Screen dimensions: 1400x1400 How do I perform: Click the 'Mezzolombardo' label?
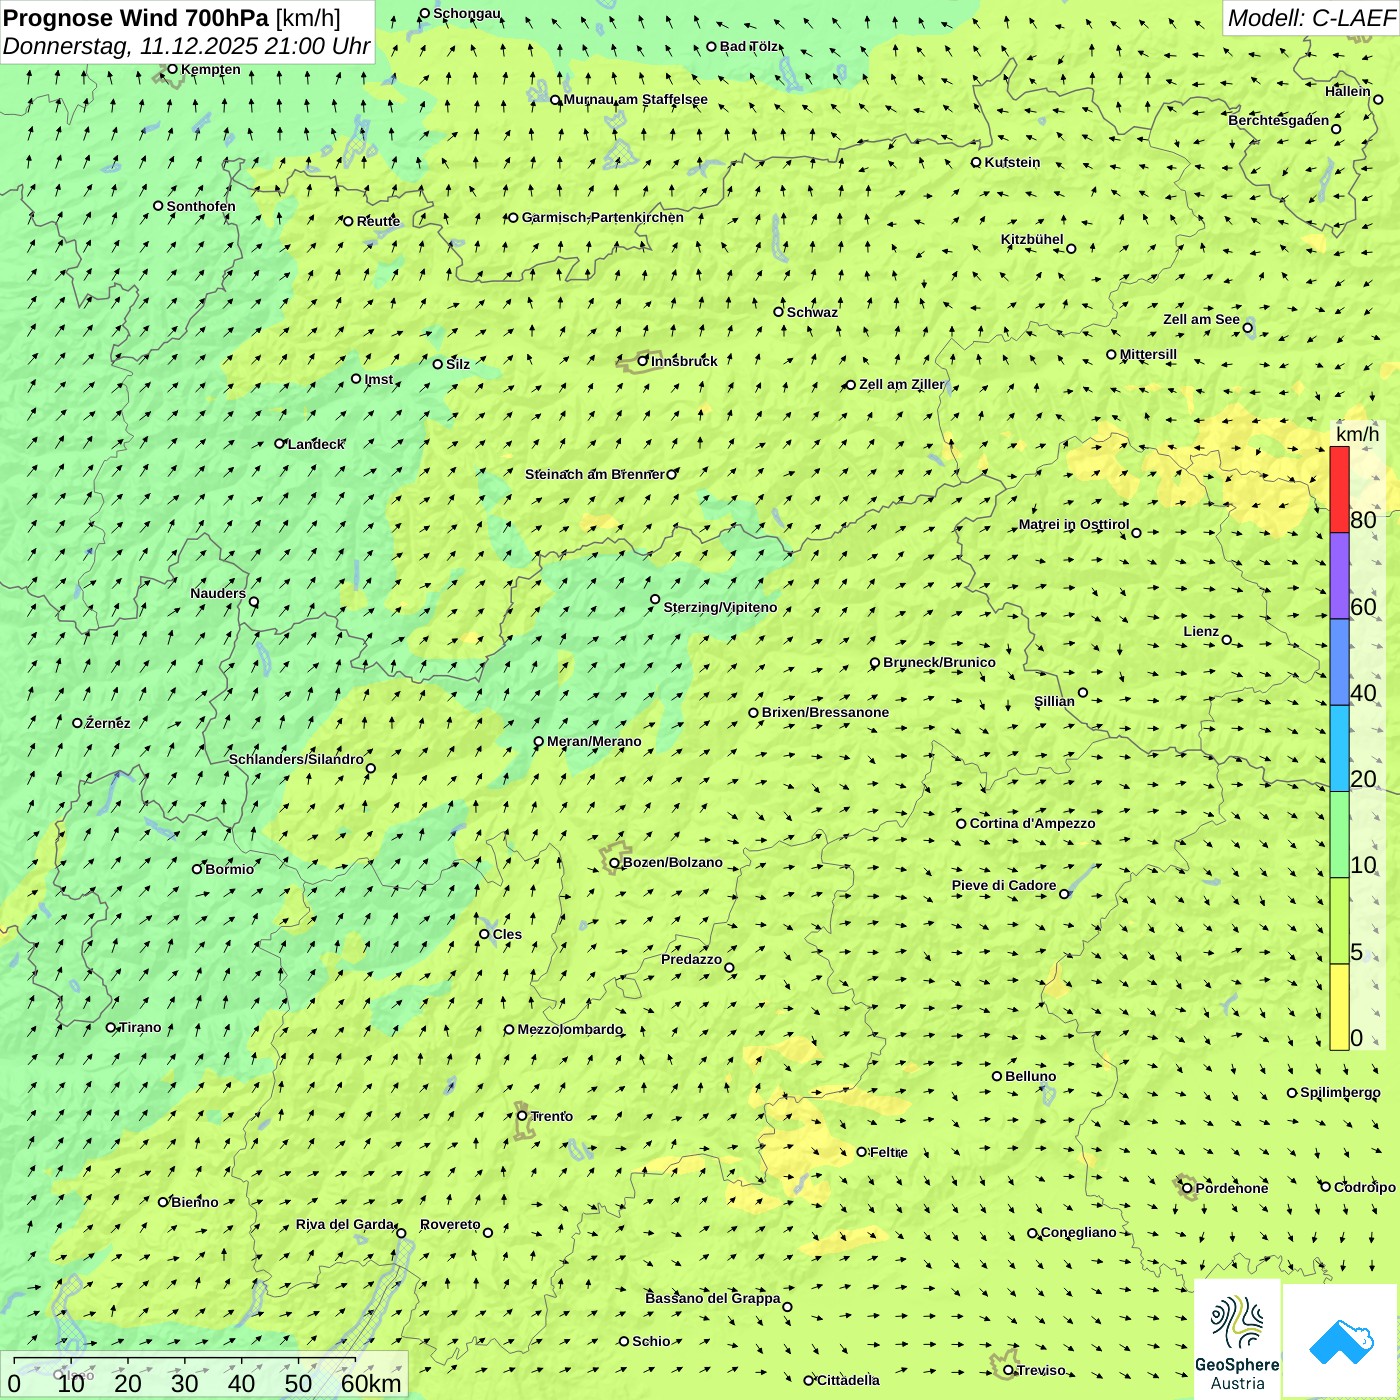(x=570, y=1029)
